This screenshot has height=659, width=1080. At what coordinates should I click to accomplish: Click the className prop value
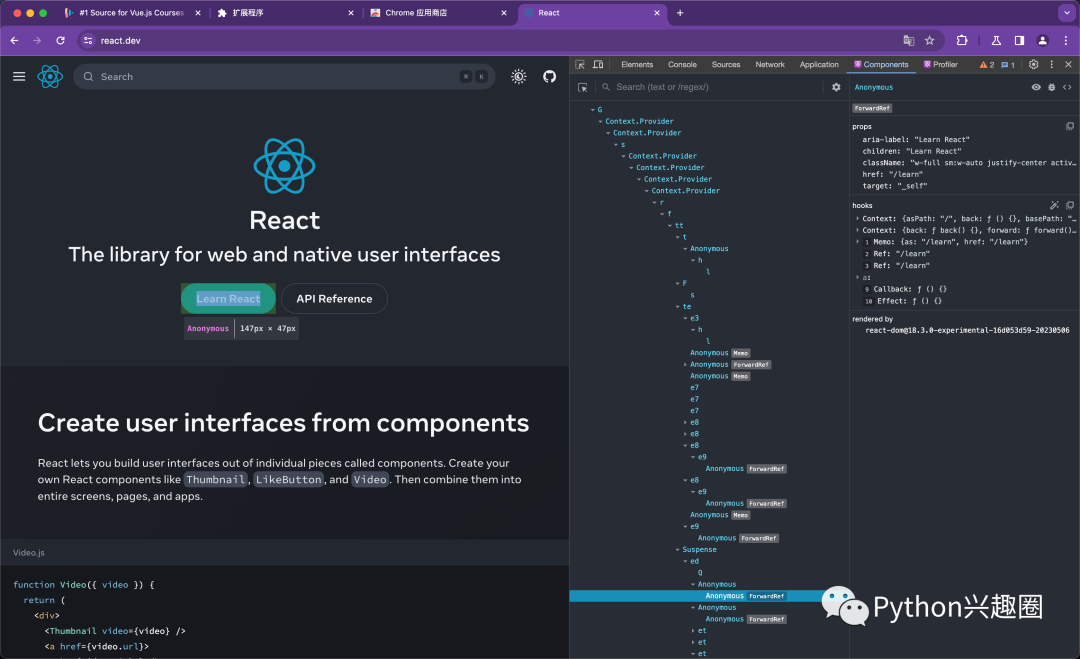993,163
